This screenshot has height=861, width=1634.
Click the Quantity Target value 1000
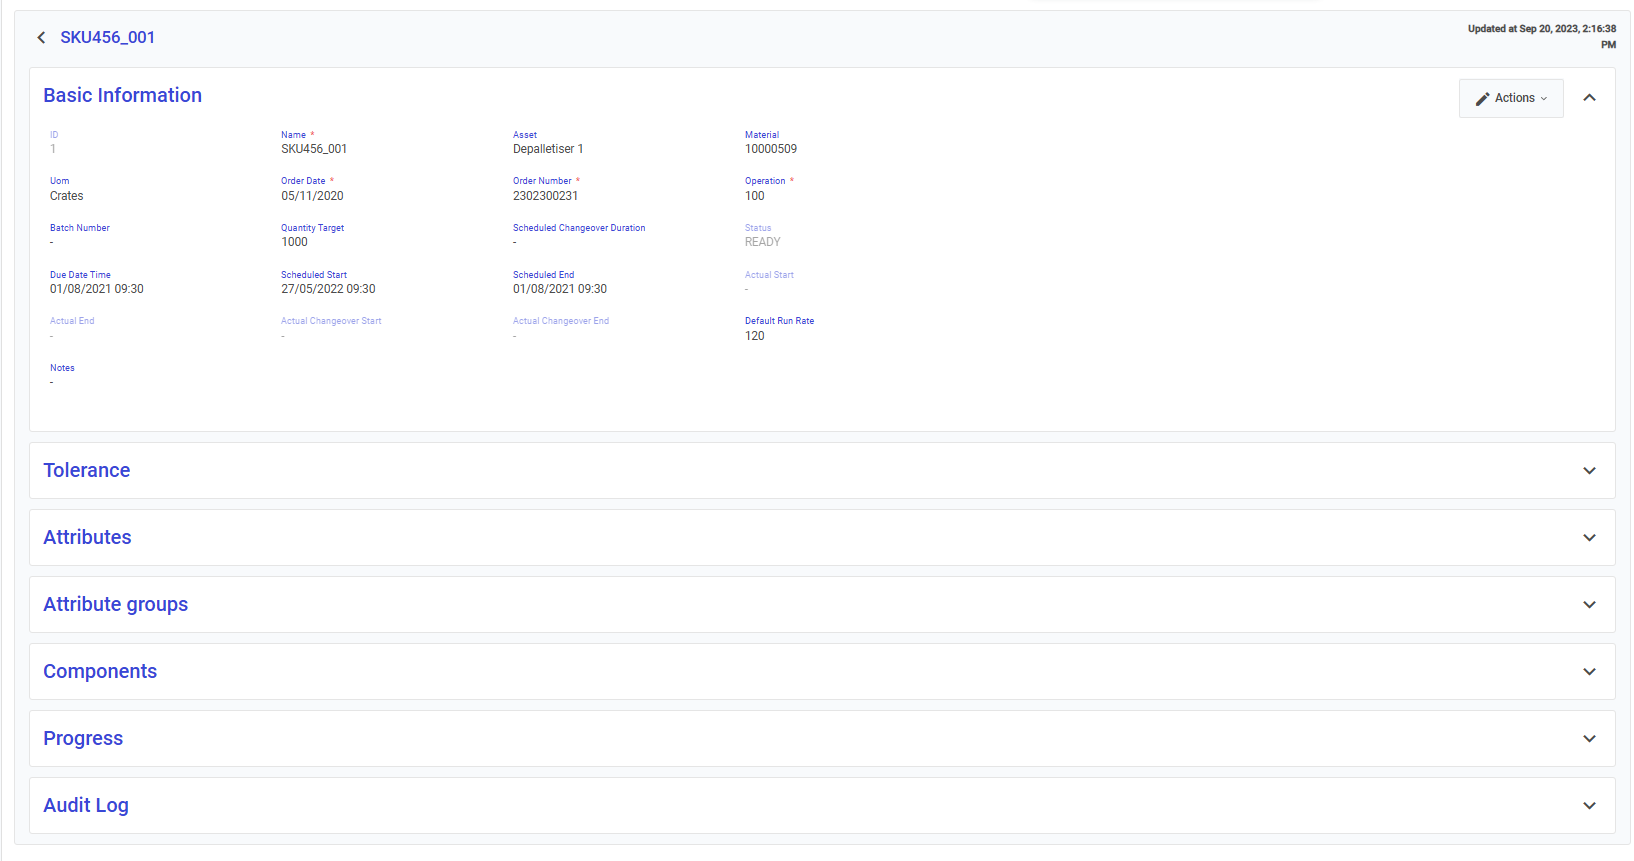point(294,242)
